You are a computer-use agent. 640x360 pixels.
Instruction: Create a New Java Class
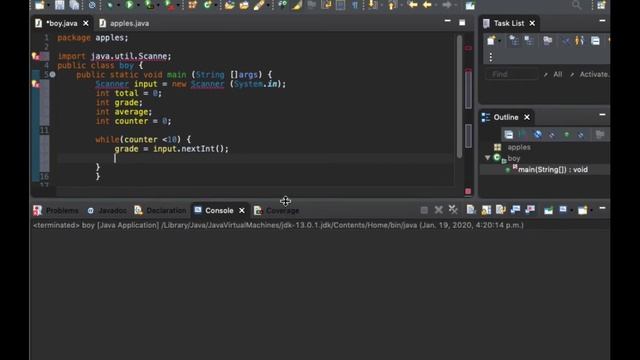click(207, 5)
